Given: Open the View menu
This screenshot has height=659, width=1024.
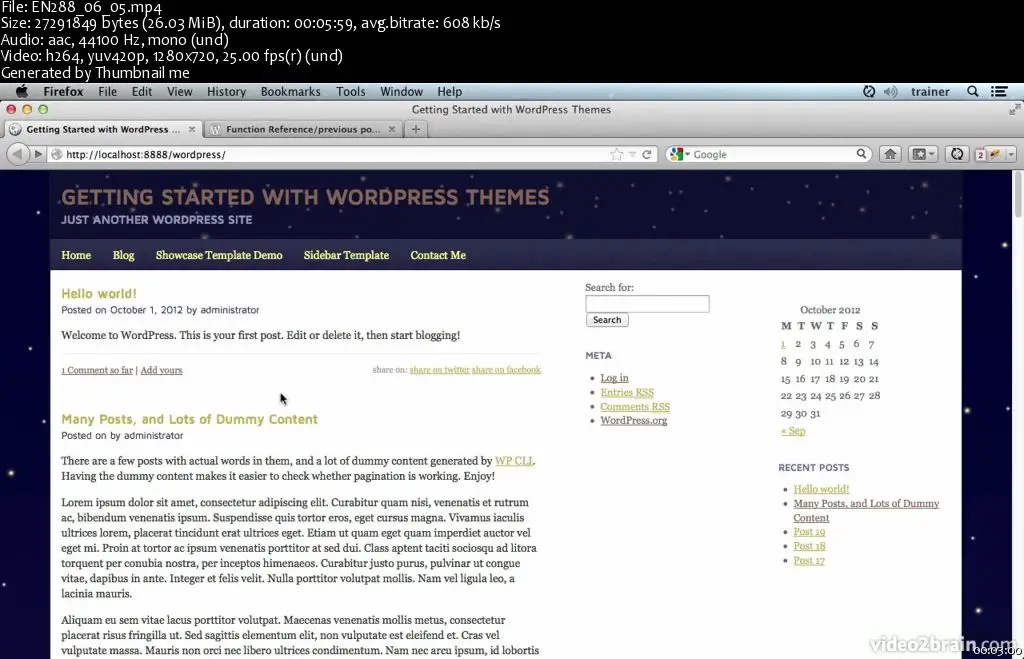Looking at the screenshot, I should point(179,91).
